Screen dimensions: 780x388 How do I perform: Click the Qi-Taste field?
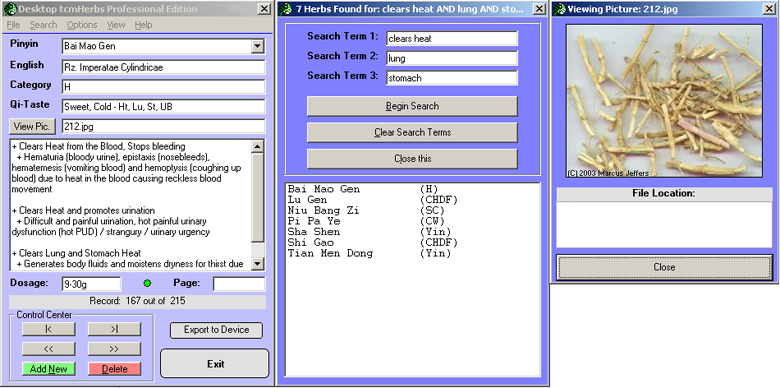click(164, 106)
